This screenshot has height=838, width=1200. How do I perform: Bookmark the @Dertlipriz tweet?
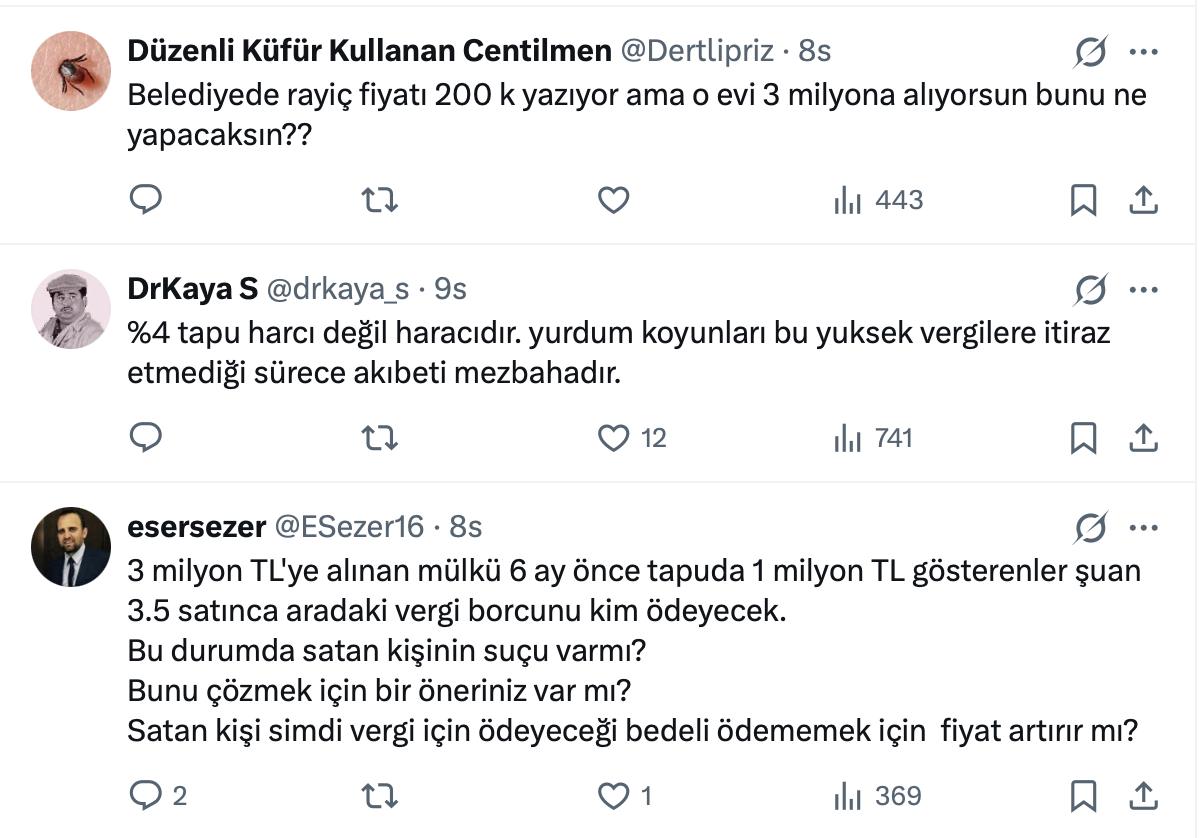coord(1084,200)
